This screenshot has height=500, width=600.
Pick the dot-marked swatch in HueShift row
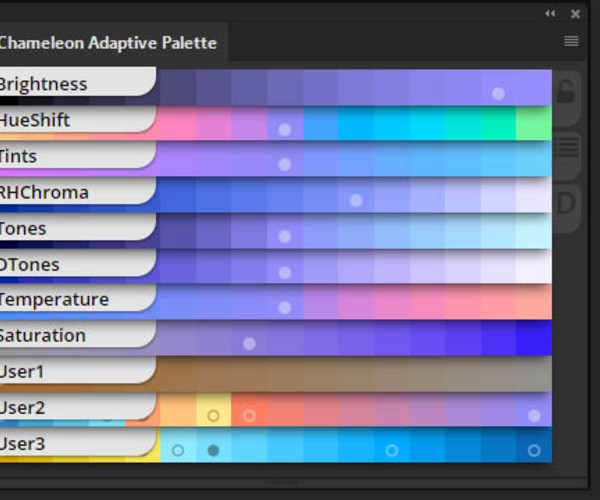click(285, 124)
